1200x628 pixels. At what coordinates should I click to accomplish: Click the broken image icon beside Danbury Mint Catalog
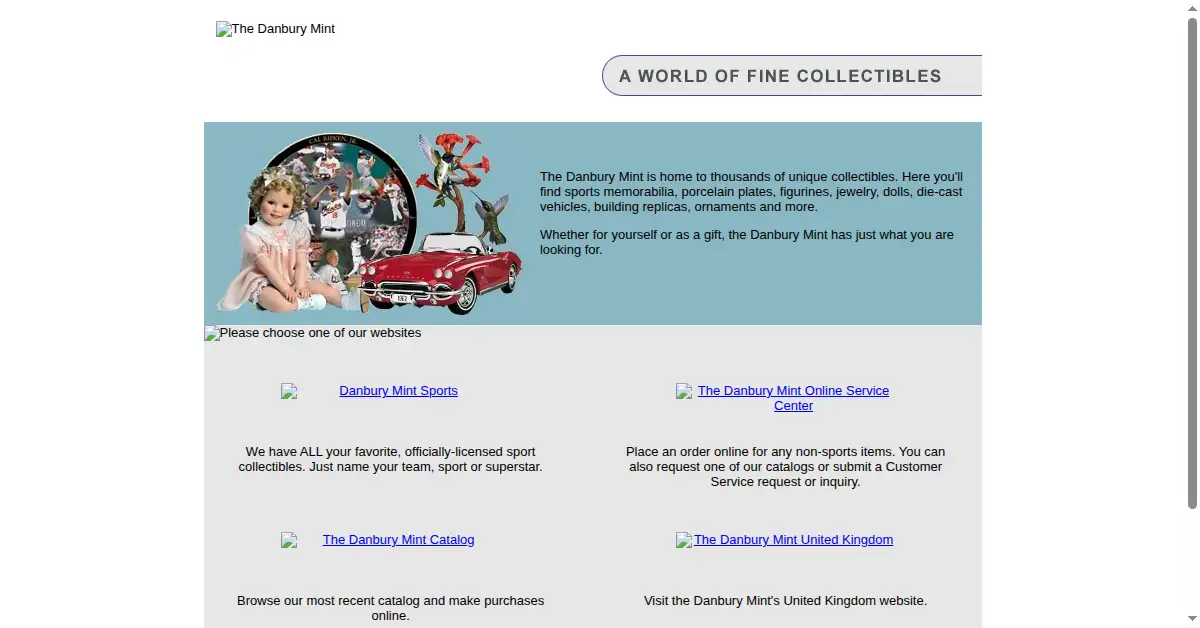click(x=289, y=541)
